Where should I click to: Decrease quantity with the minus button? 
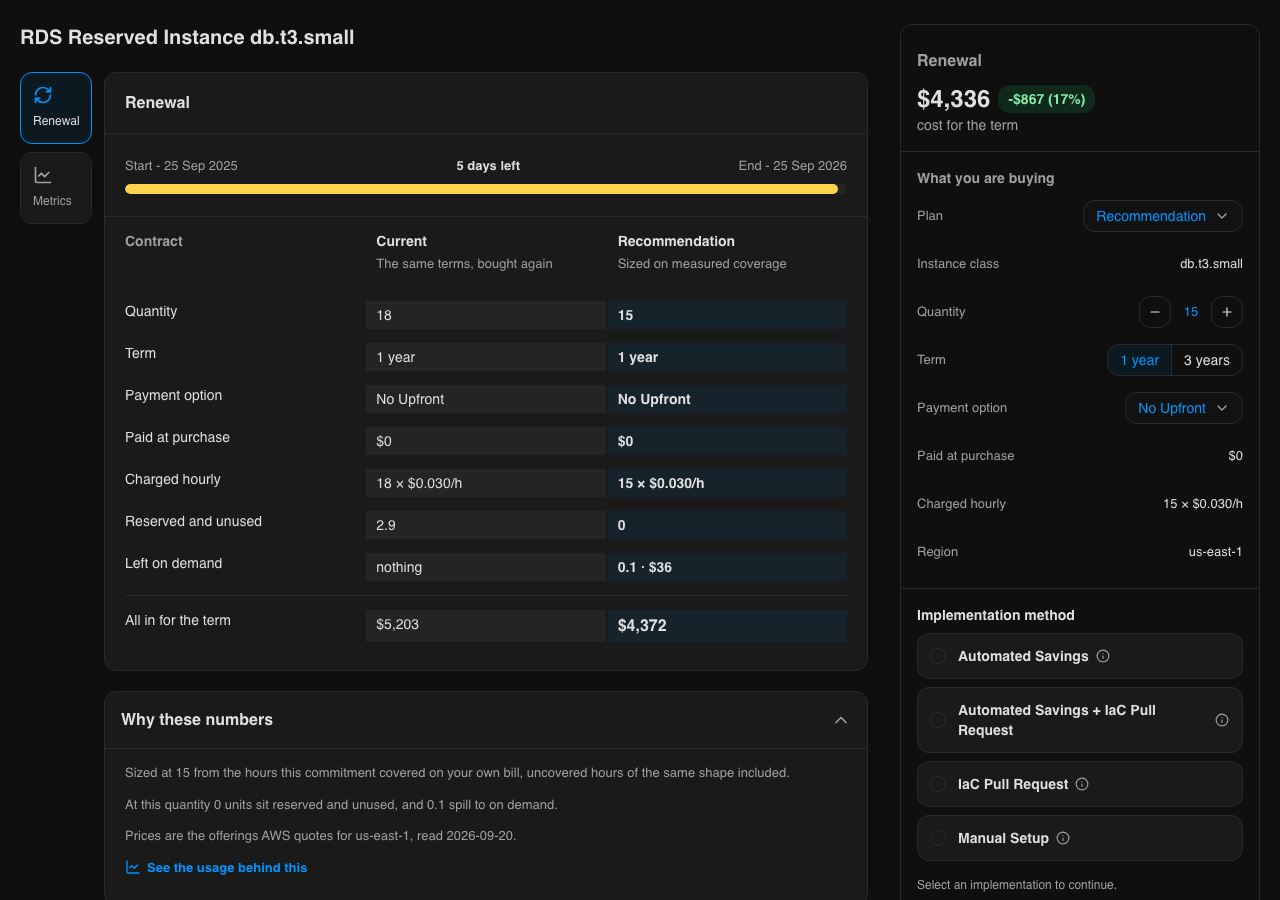(1154, 312)
